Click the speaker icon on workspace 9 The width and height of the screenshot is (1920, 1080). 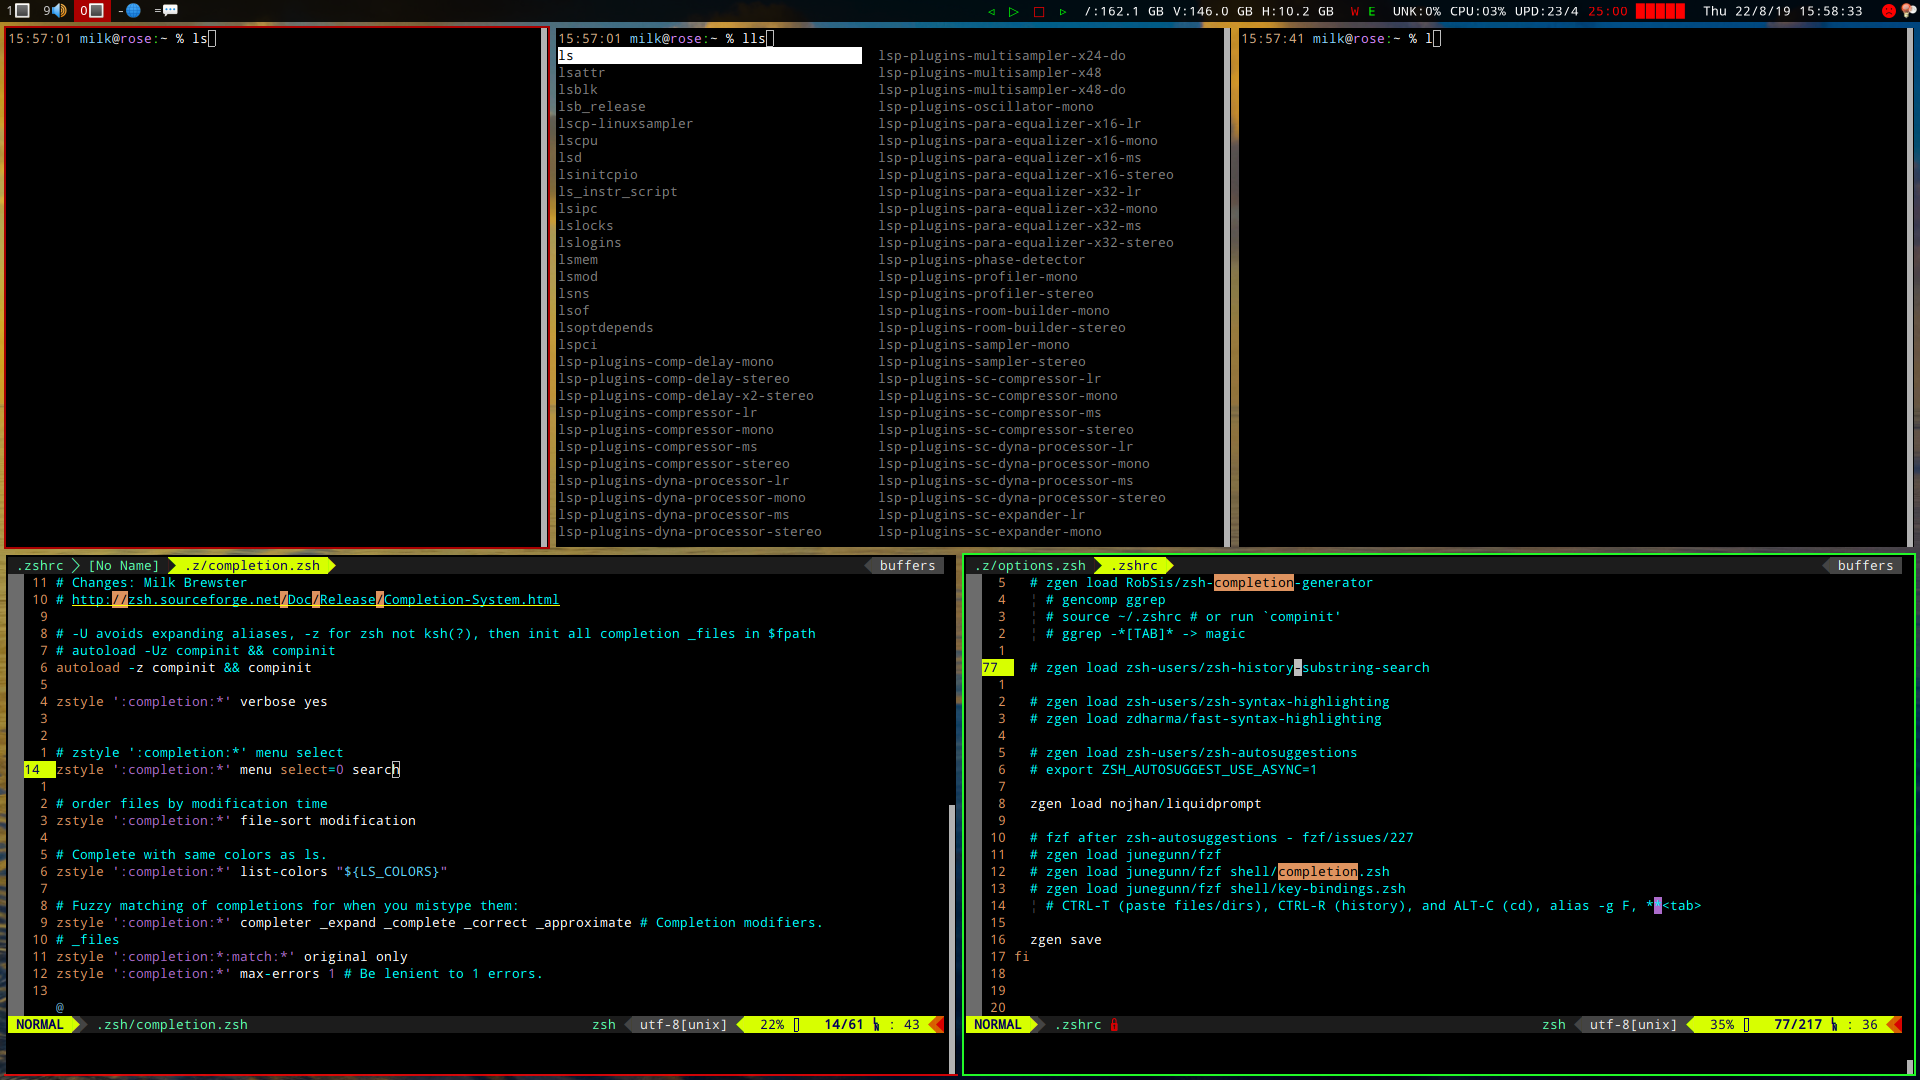(x=58, y=11)
